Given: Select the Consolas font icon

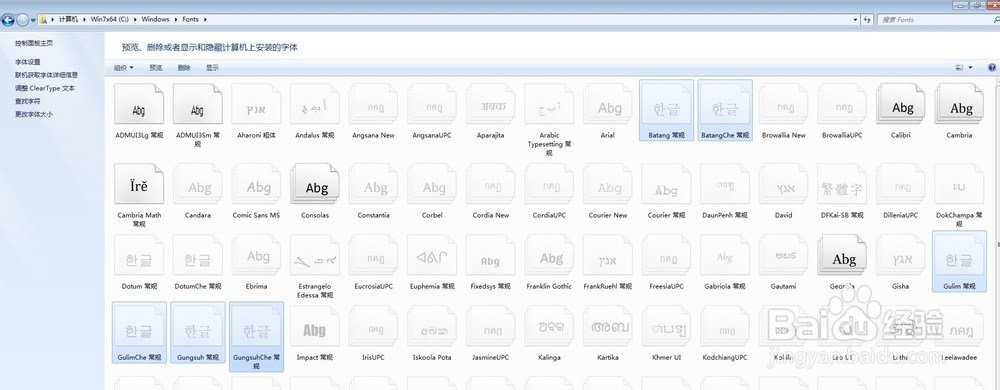Looking at the screenshot, I should (315, 184).
